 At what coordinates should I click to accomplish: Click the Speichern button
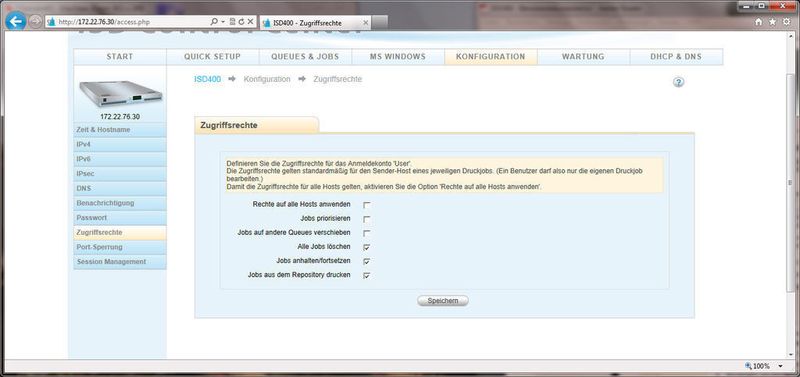tap(443, 301)
